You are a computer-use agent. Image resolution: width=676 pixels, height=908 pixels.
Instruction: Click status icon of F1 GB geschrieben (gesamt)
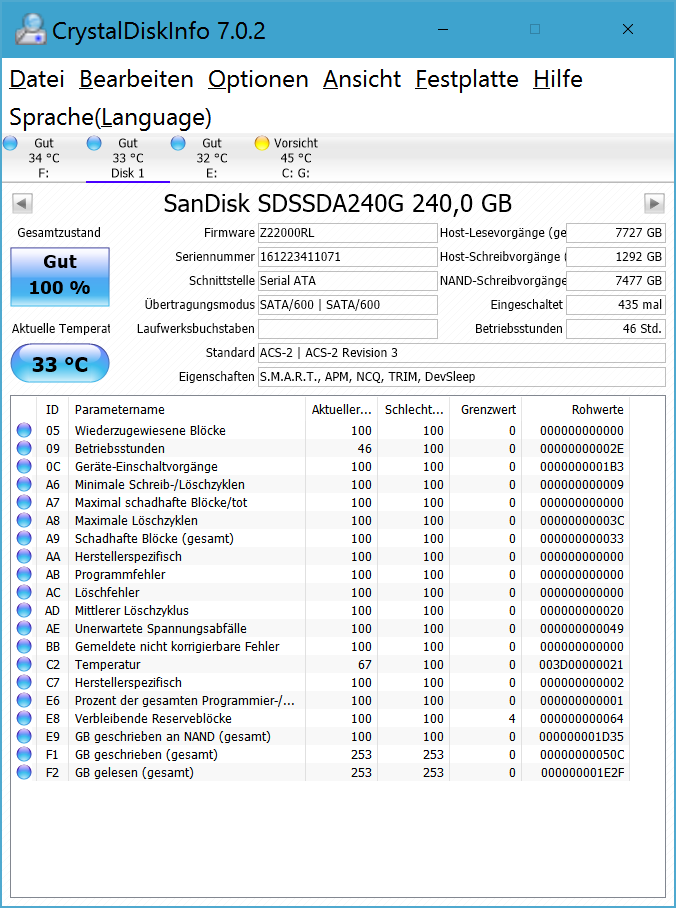coord(24,753)
